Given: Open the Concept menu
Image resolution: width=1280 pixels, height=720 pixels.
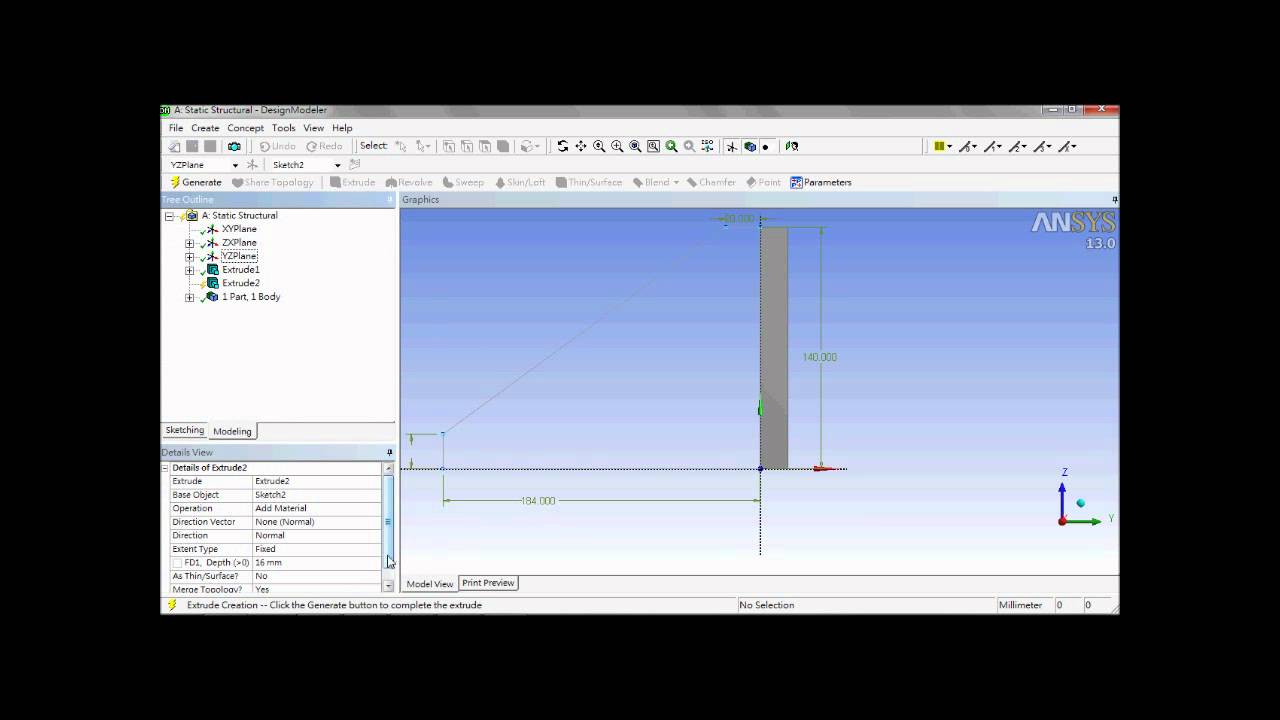Looking at the screenshot, I should point(245,128).
